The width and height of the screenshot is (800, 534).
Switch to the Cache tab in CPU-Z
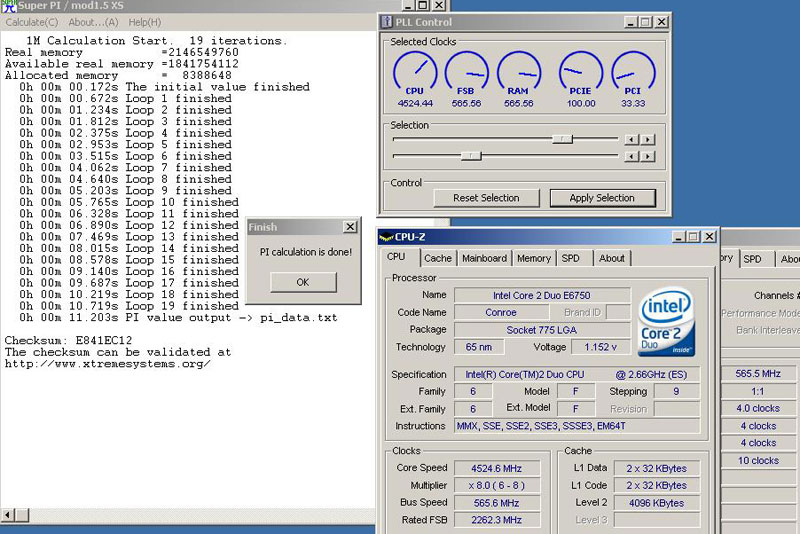[x=437, y=258]
